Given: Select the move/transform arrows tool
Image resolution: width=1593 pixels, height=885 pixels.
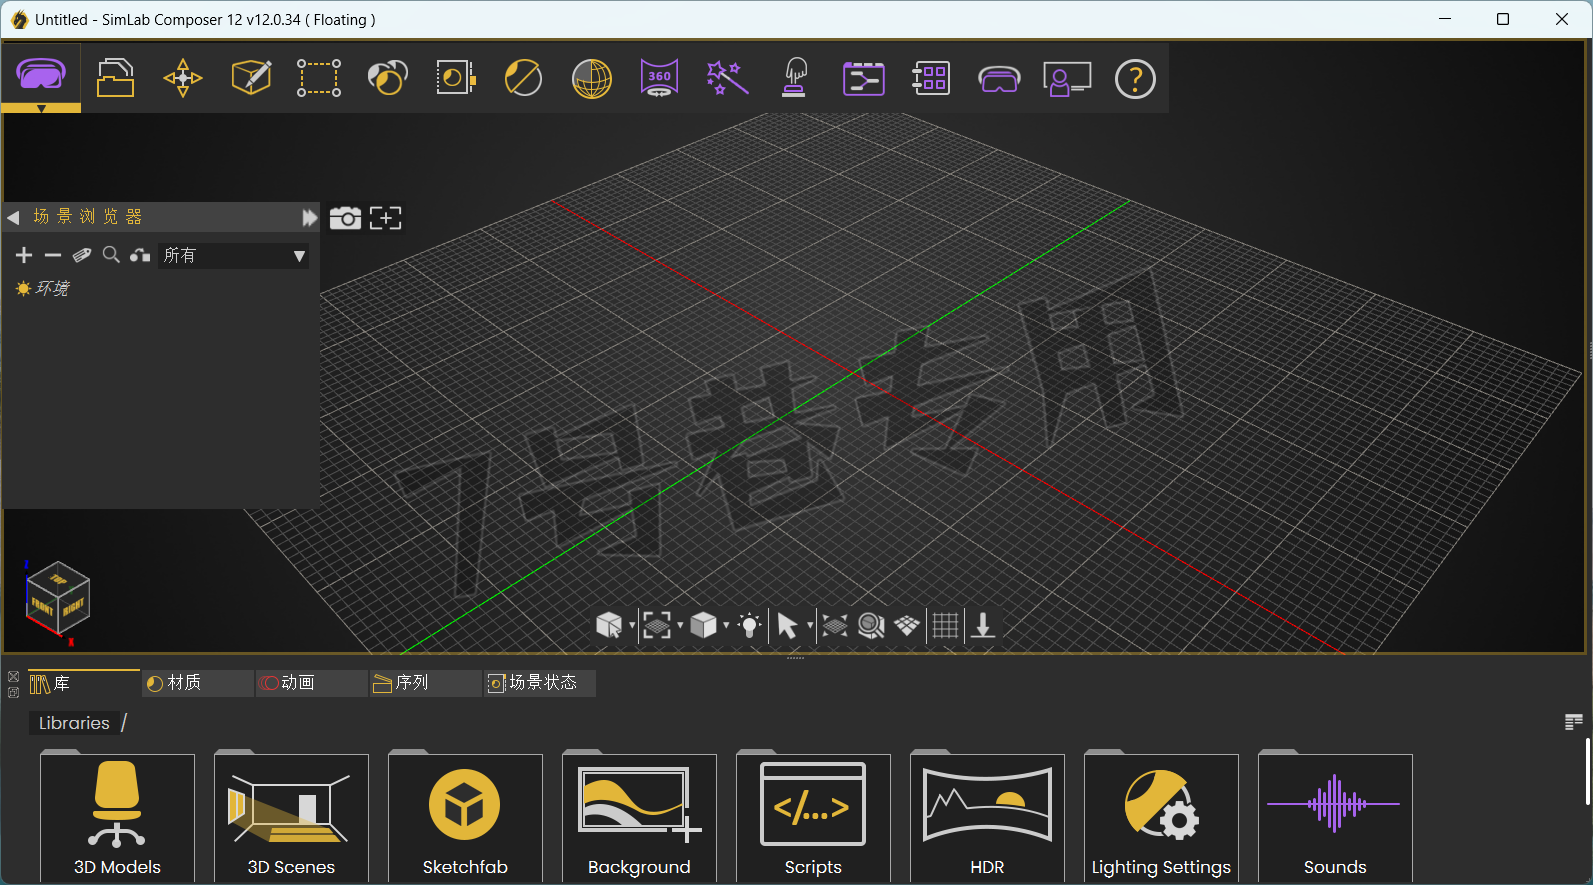Looking at the screenshot, I should [x=183, y=78].
